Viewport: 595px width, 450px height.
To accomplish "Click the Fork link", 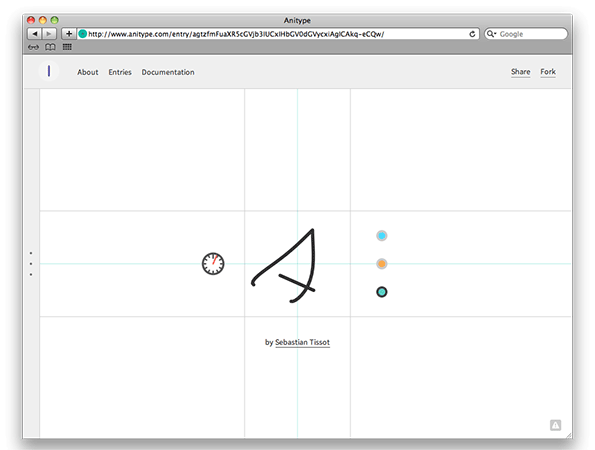I will 548,72.
